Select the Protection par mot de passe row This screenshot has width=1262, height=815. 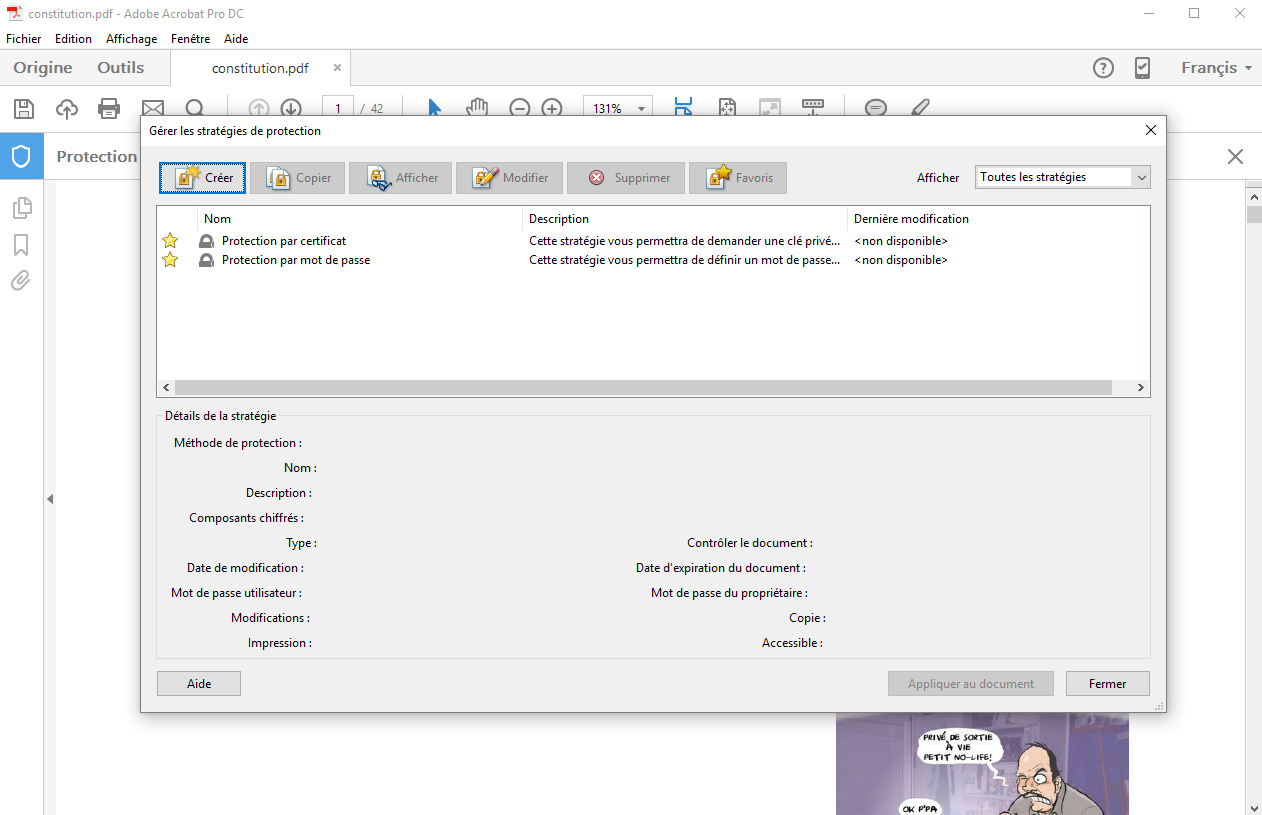click(296, 260)
